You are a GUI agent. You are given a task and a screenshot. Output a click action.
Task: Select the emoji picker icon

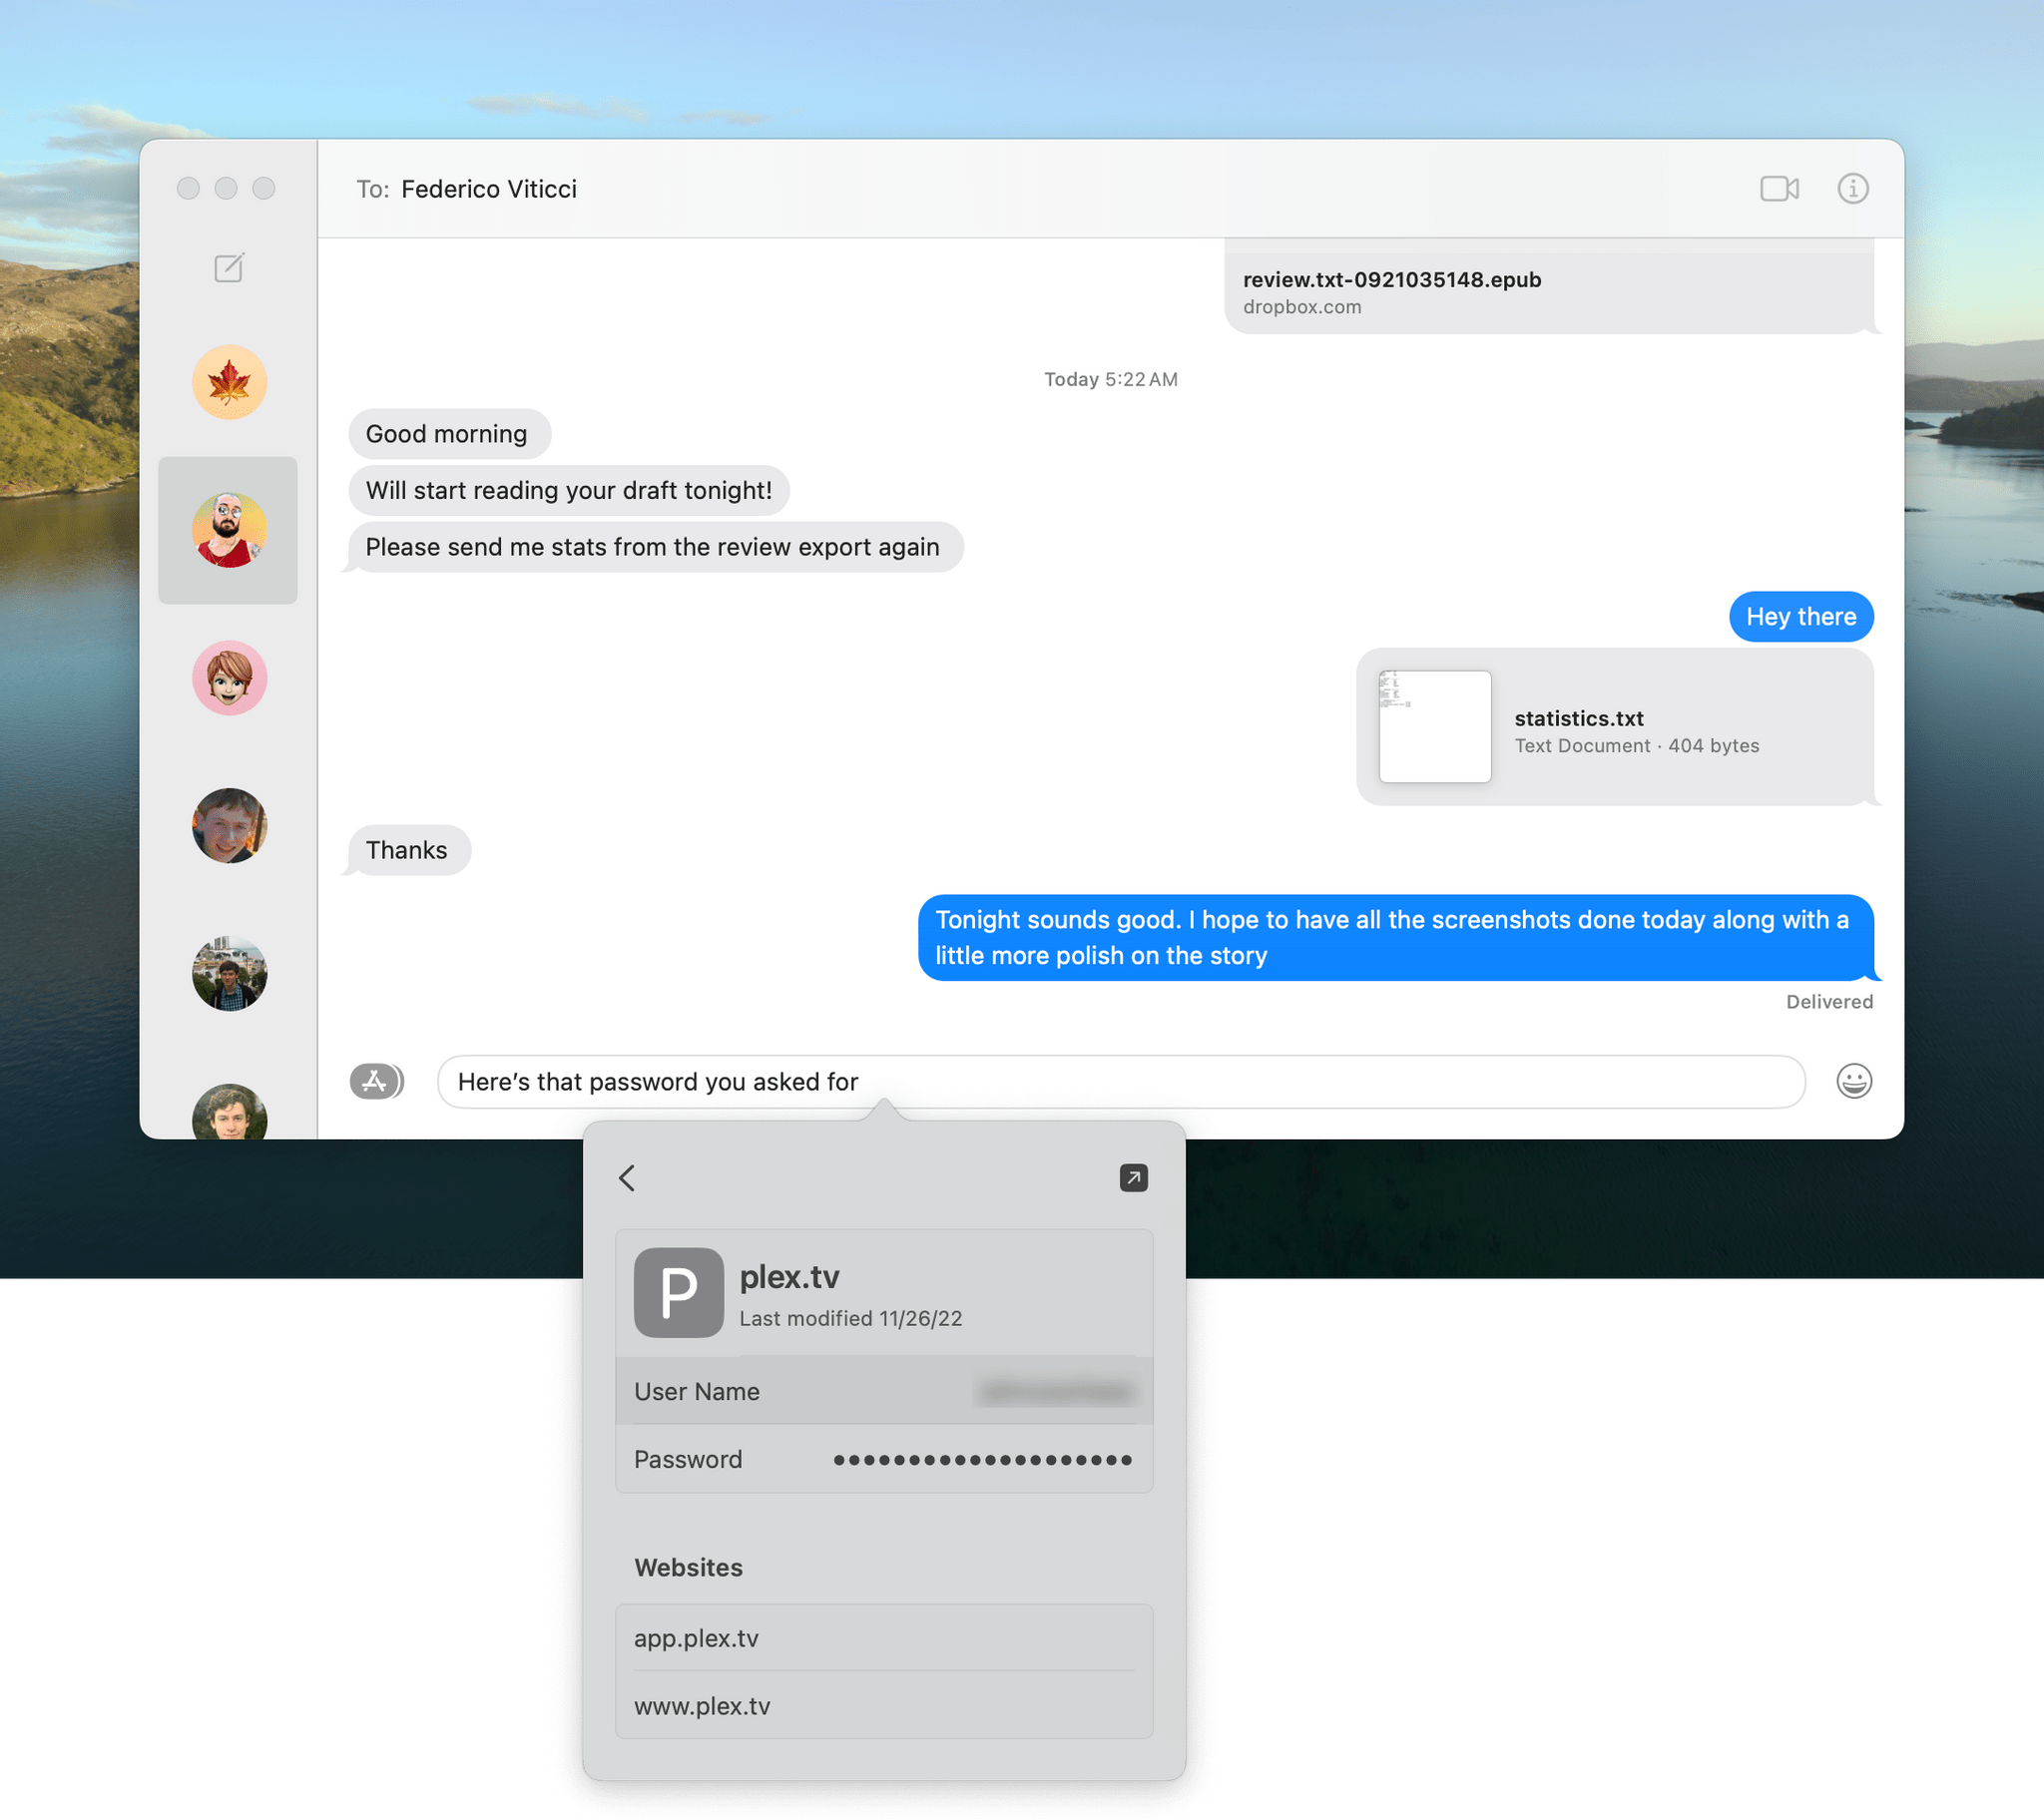1852,1081
